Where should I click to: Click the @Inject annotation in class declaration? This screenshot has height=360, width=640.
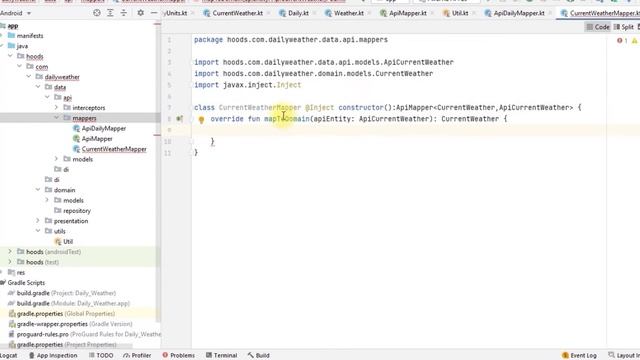pos(319,107)
